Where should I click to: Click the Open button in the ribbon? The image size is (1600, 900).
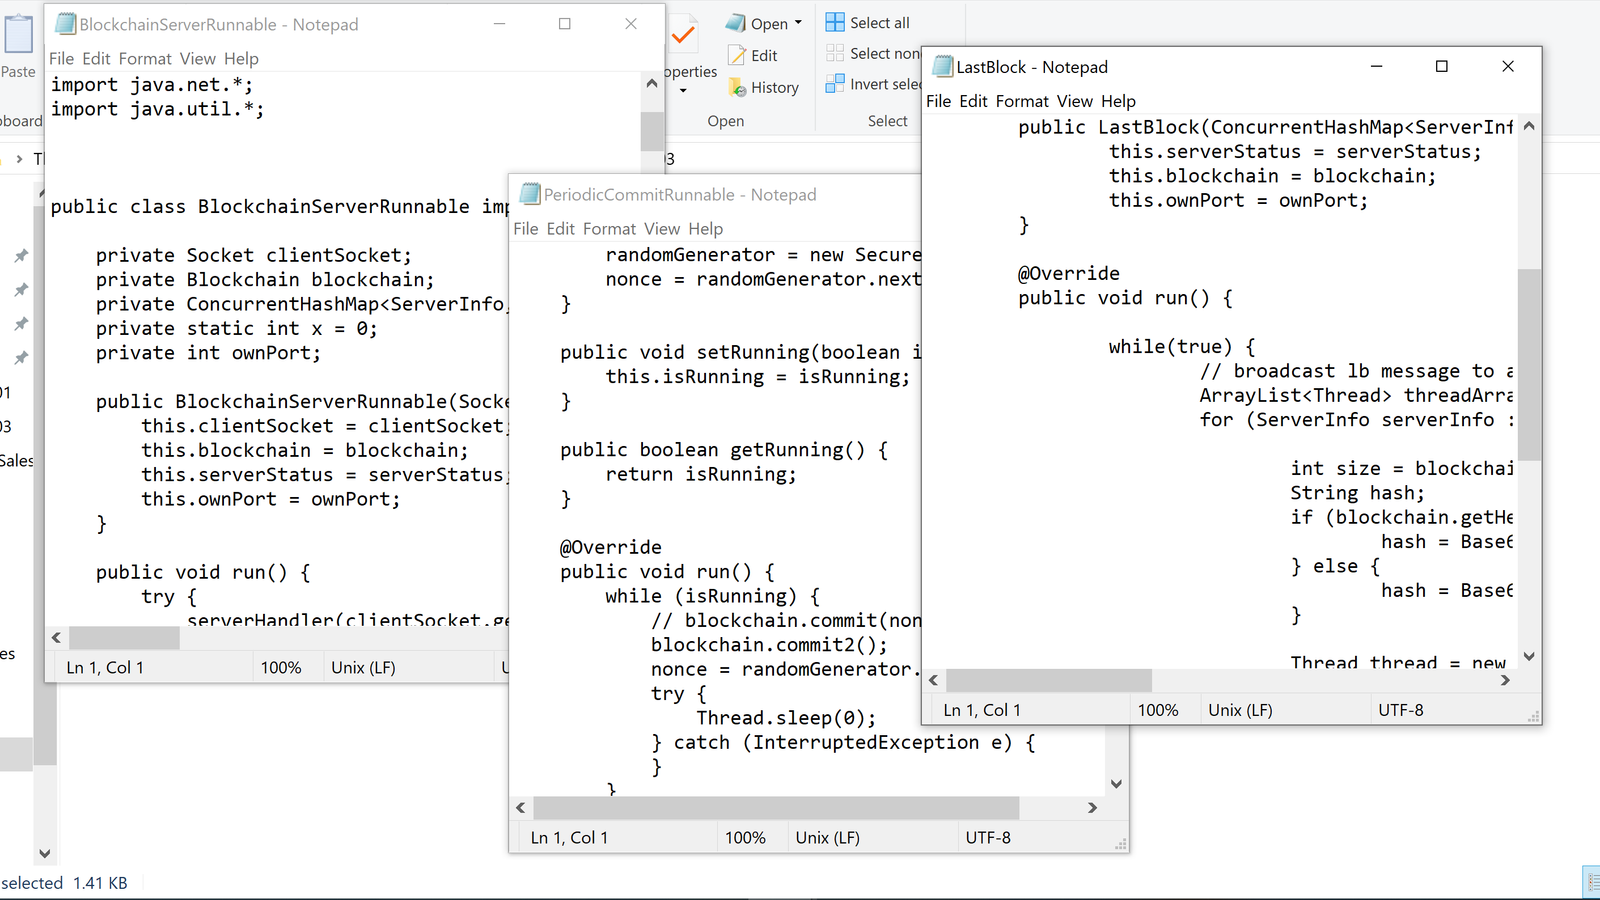pyautogui.click(x=755, y=22)
